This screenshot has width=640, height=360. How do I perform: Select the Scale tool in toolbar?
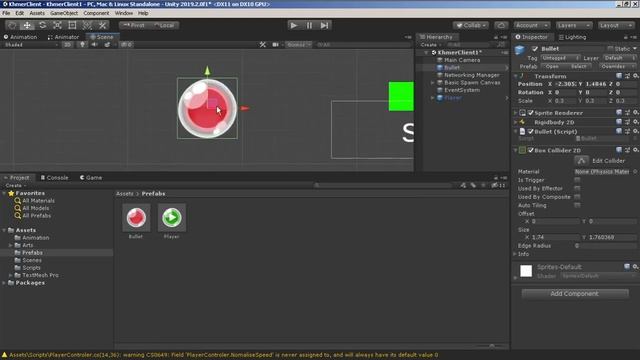click(57, 25)
